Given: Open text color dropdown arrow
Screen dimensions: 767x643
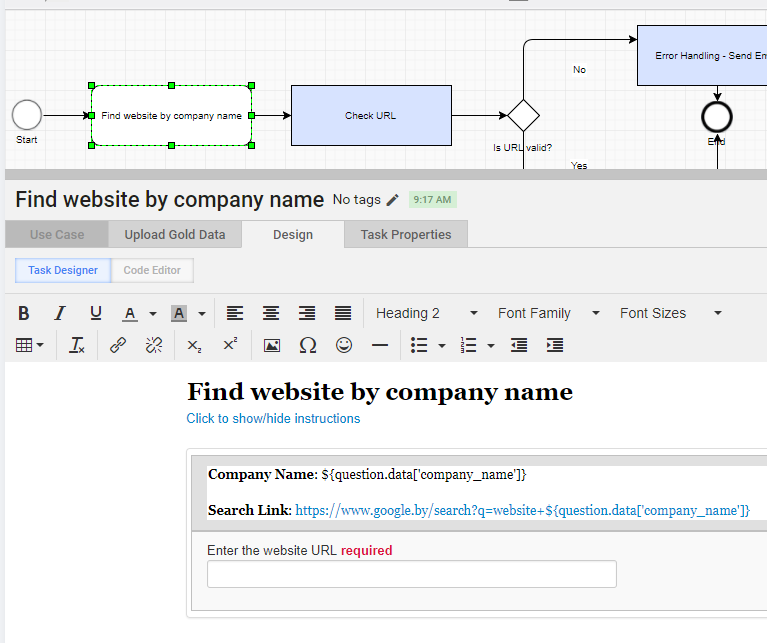Looking at the screenshot, I should pyautogui.click(x=153, y=313).
